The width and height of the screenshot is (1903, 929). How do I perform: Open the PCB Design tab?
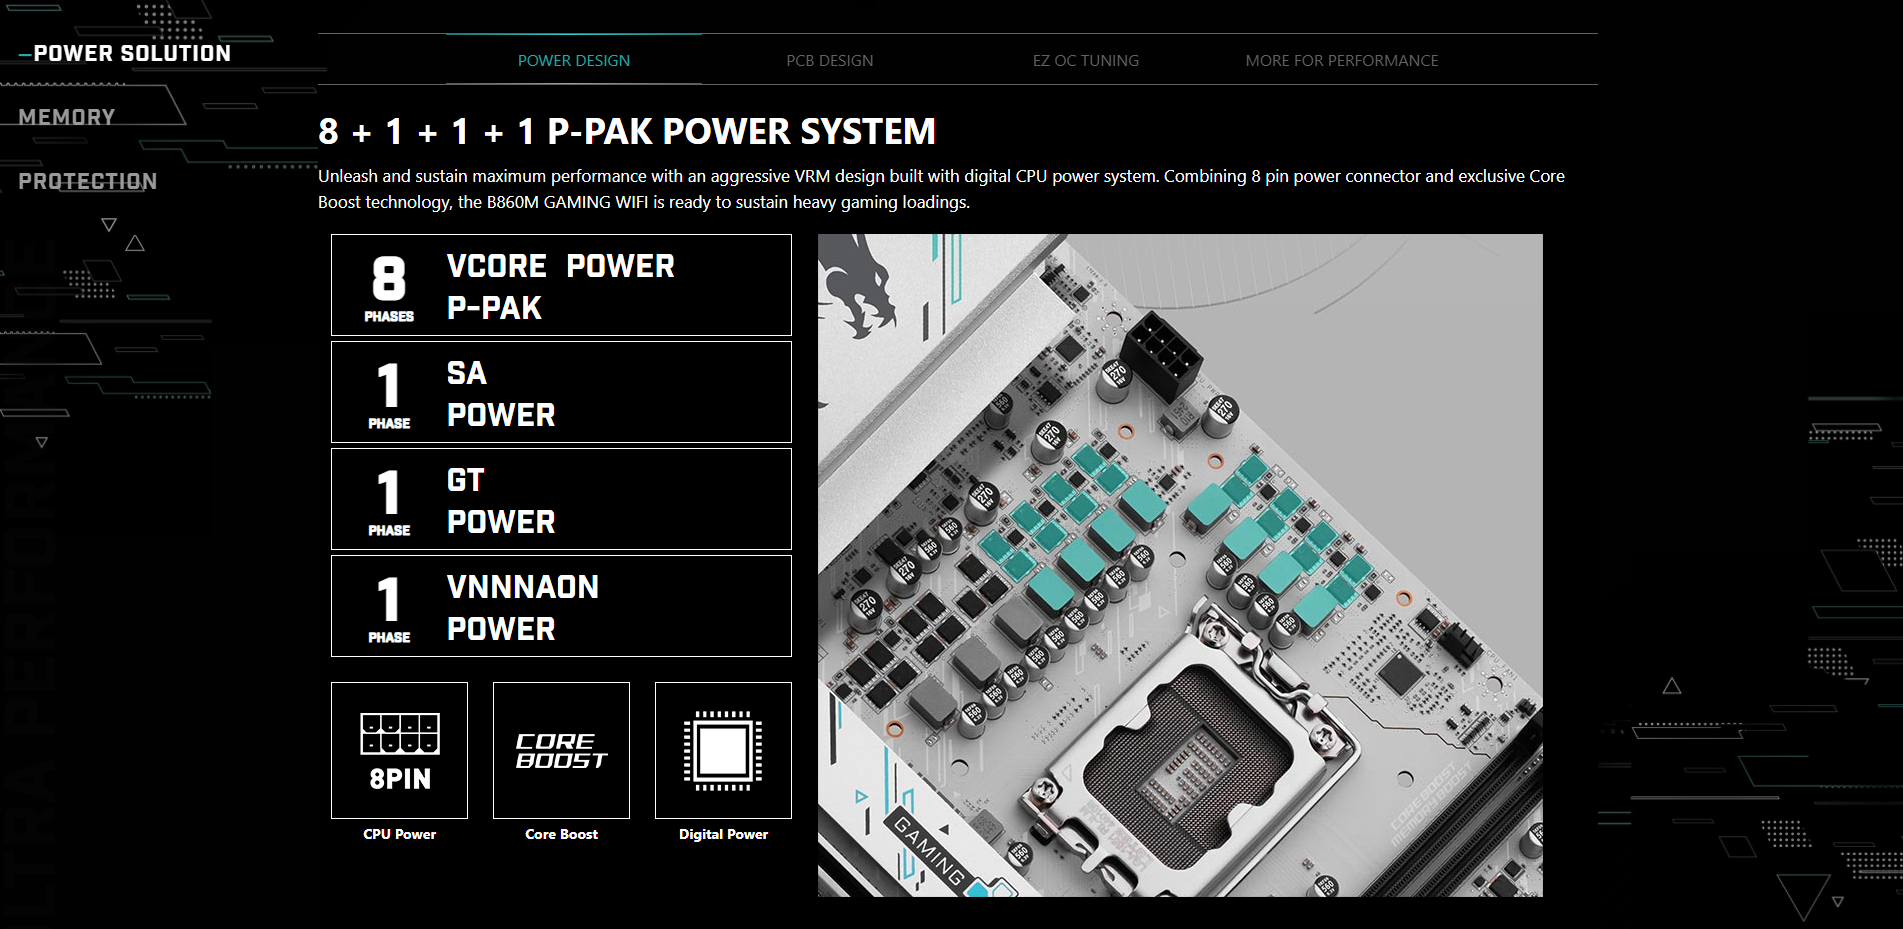830,60
